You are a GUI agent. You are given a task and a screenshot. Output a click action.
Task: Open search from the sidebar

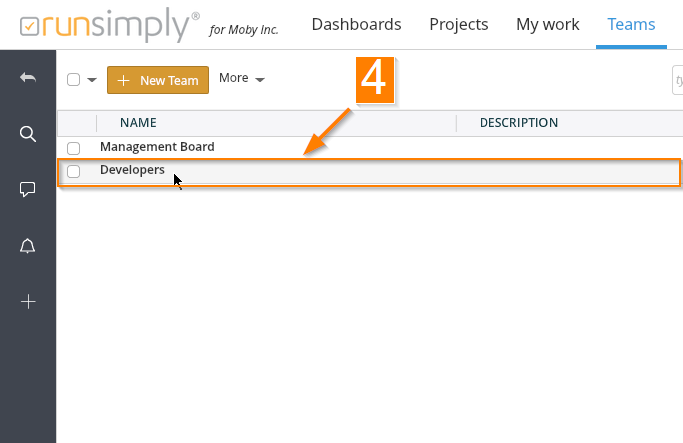28,134
